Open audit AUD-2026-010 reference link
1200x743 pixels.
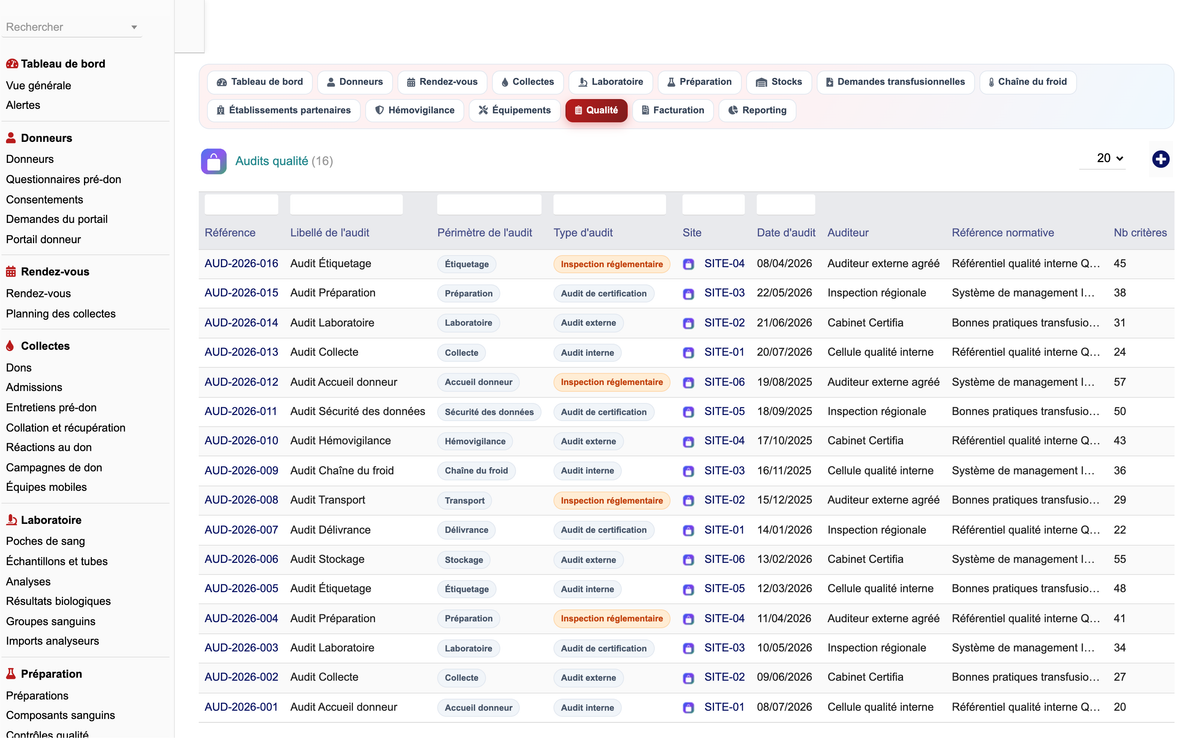coord(241,441)
